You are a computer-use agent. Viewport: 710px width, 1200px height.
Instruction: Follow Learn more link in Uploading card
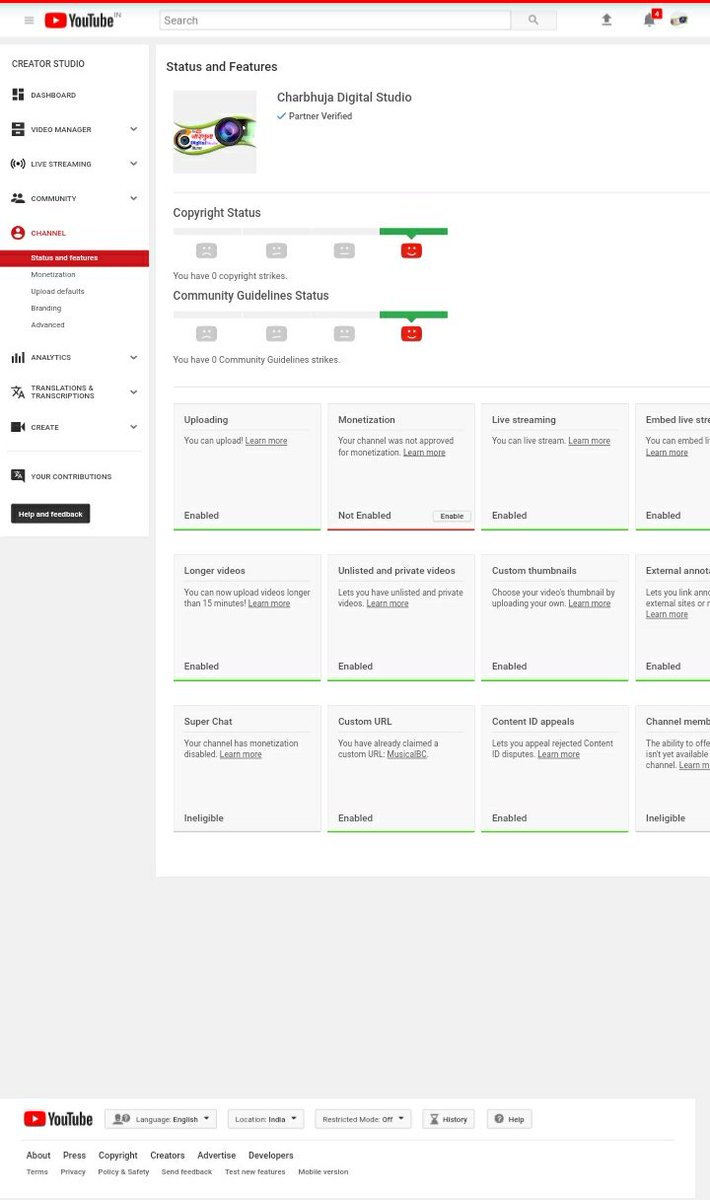[266, 441]
